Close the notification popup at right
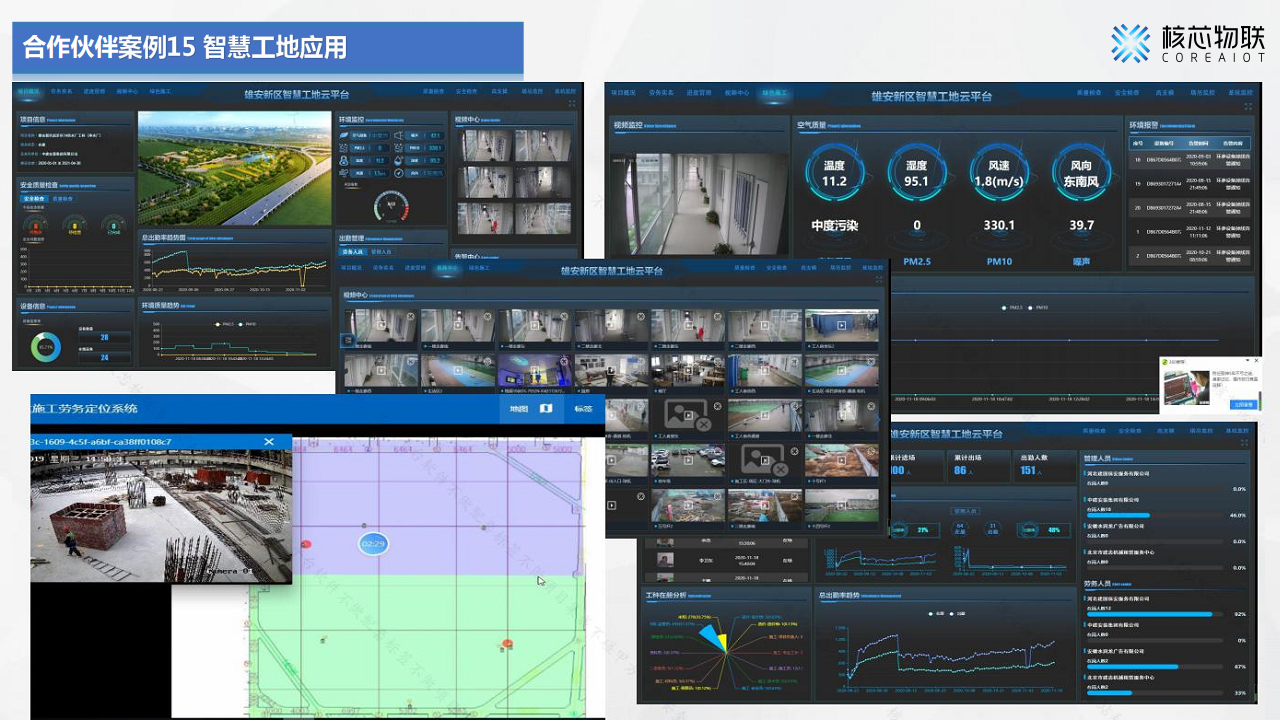 coord(1256,360)
